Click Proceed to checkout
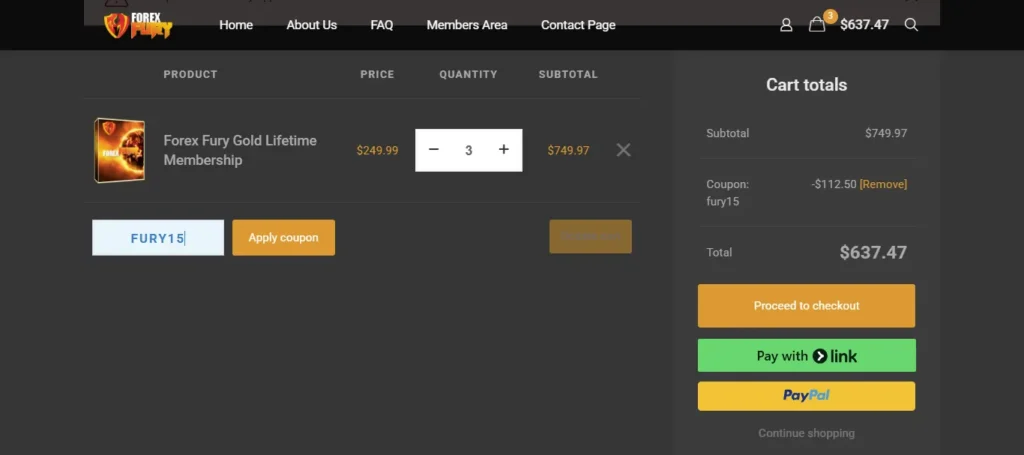The height and width of the screenshot is (455, 1024). point(806,306)
